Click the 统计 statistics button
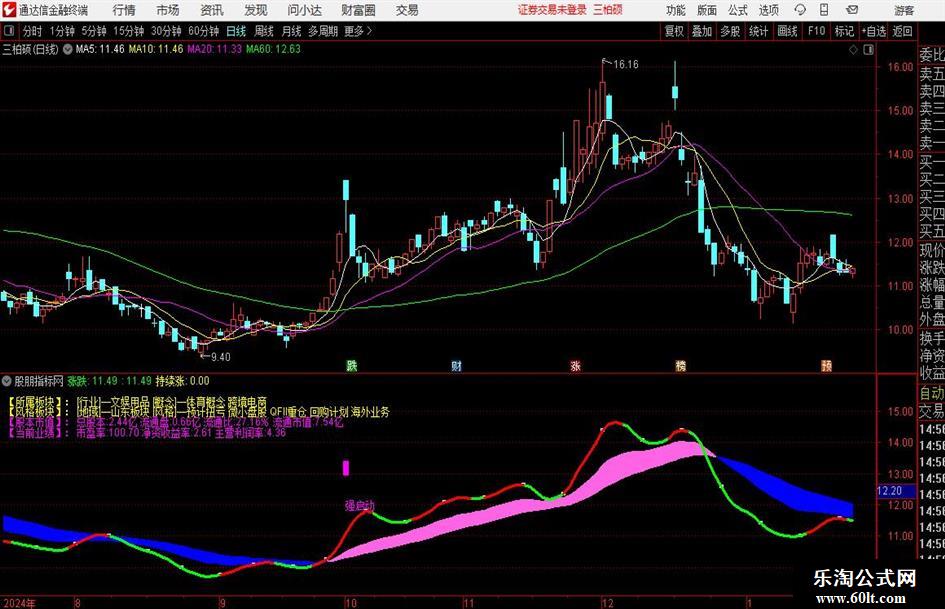945x609 pixels. [x=758, y=31]
